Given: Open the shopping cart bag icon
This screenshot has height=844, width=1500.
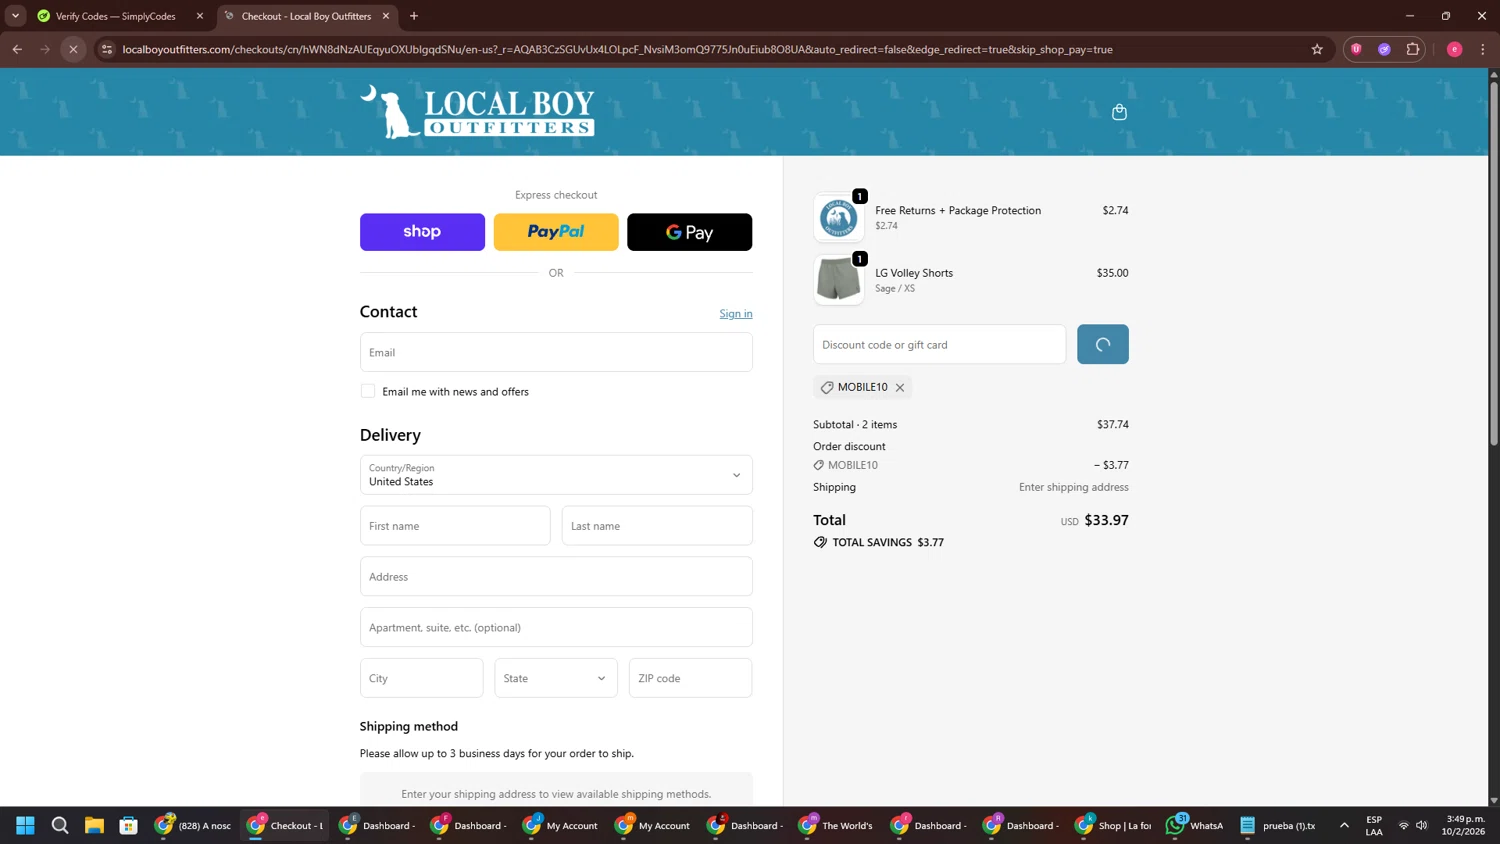Looking at the screenshot, I should point(1119,112).
